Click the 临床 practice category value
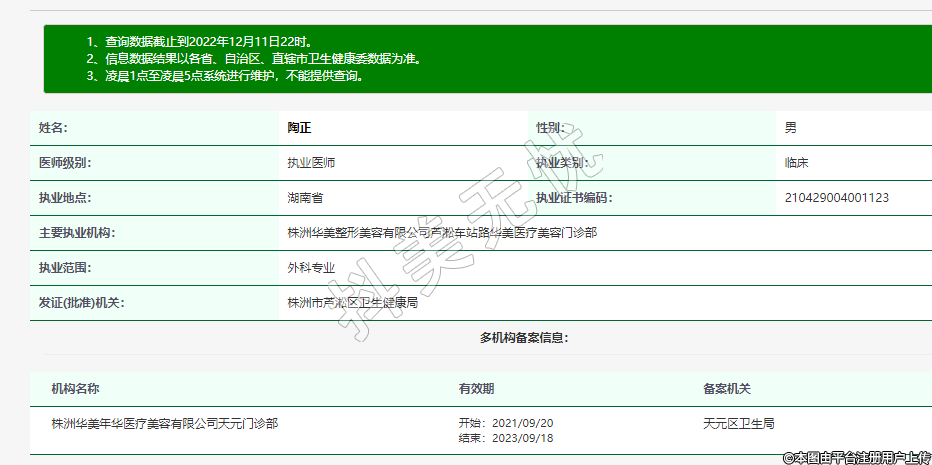932x465 pixels. coord(797,163)
